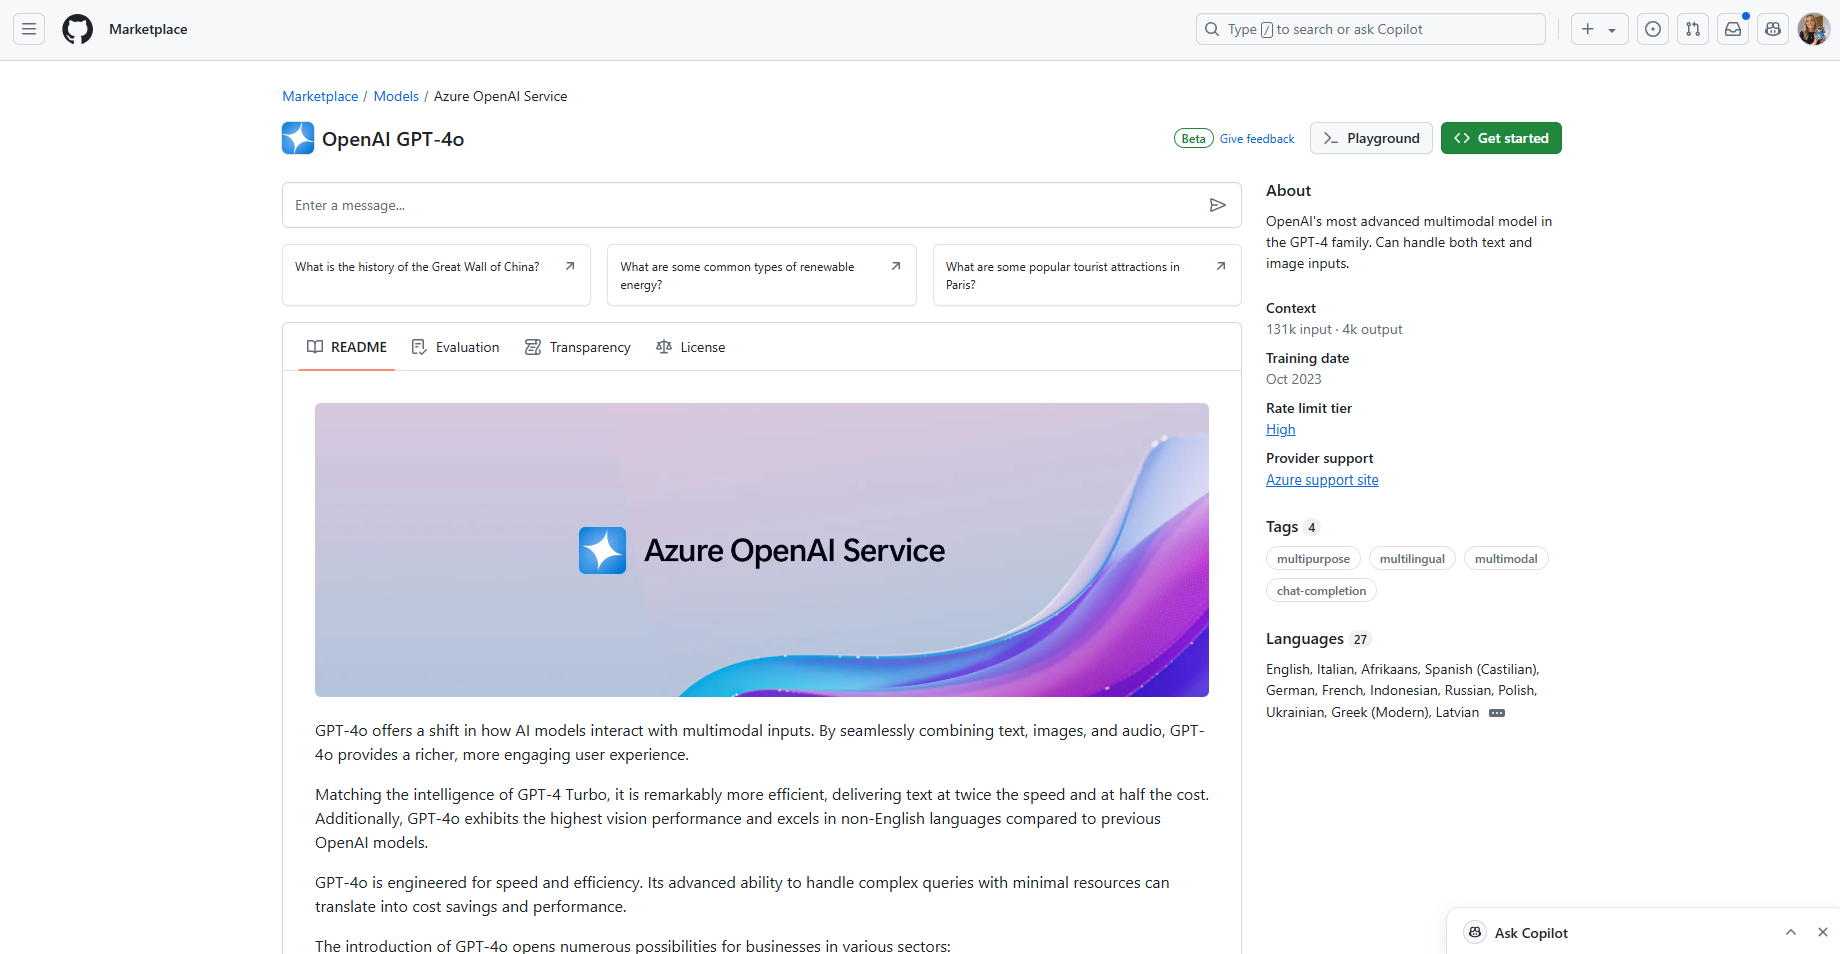Image resolution: width=1840 pixels, height=954 pixels.
Task: Switch to the Evaluation tab
Action: pos(455,347)
